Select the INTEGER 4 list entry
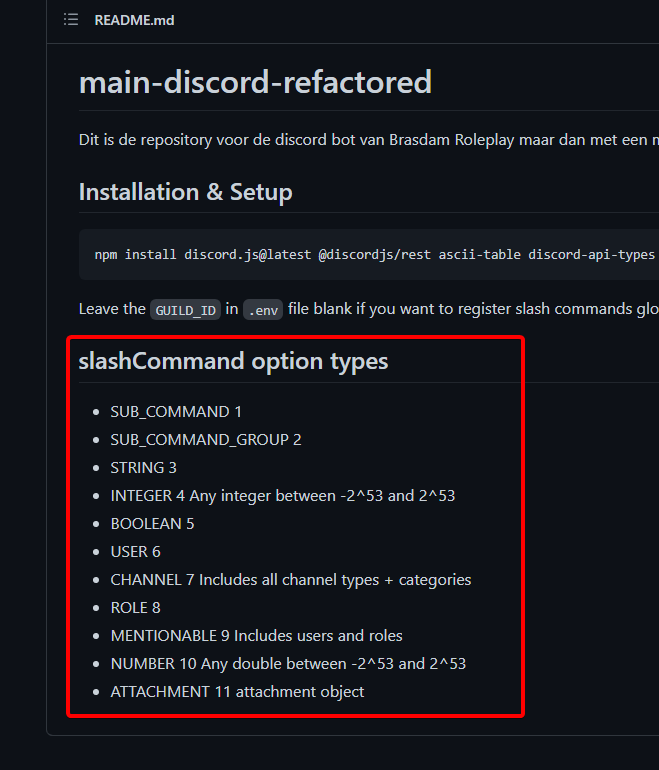This screenshot has height=770, width=659. tap(283, 495)
